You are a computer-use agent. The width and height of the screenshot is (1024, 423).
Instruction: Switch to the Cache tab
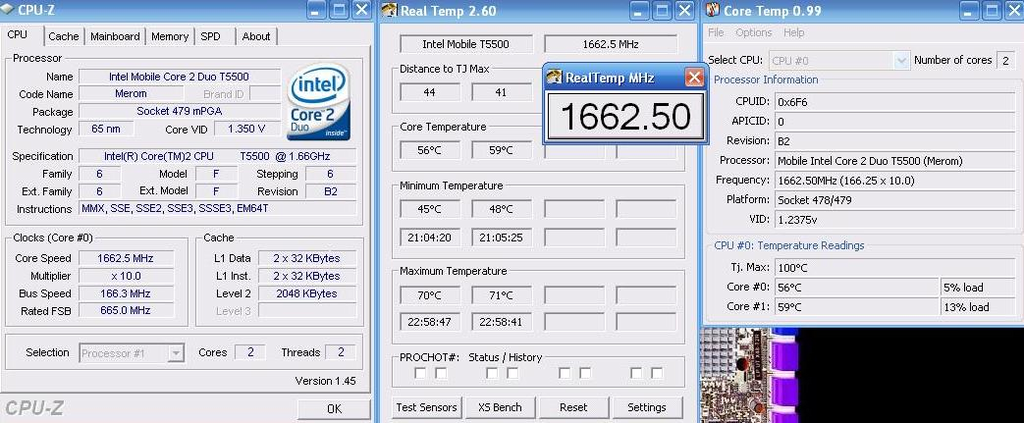pos(63,37)
